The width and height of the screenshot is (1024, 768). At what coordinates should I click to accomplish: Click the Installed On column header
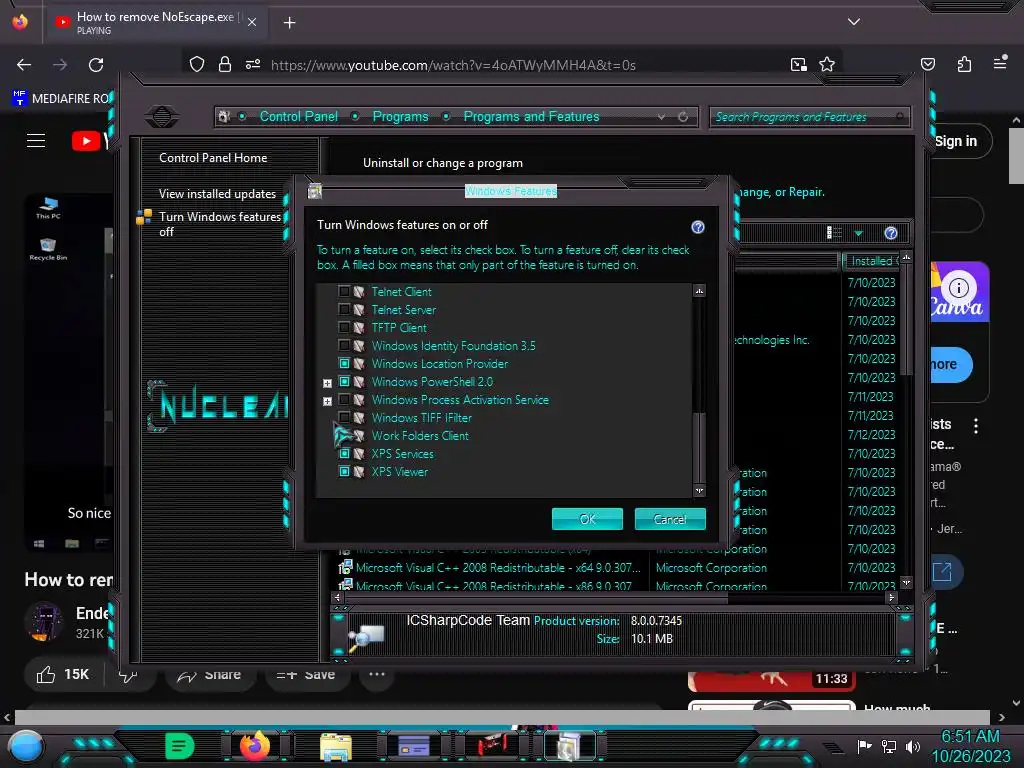[872, 261]
